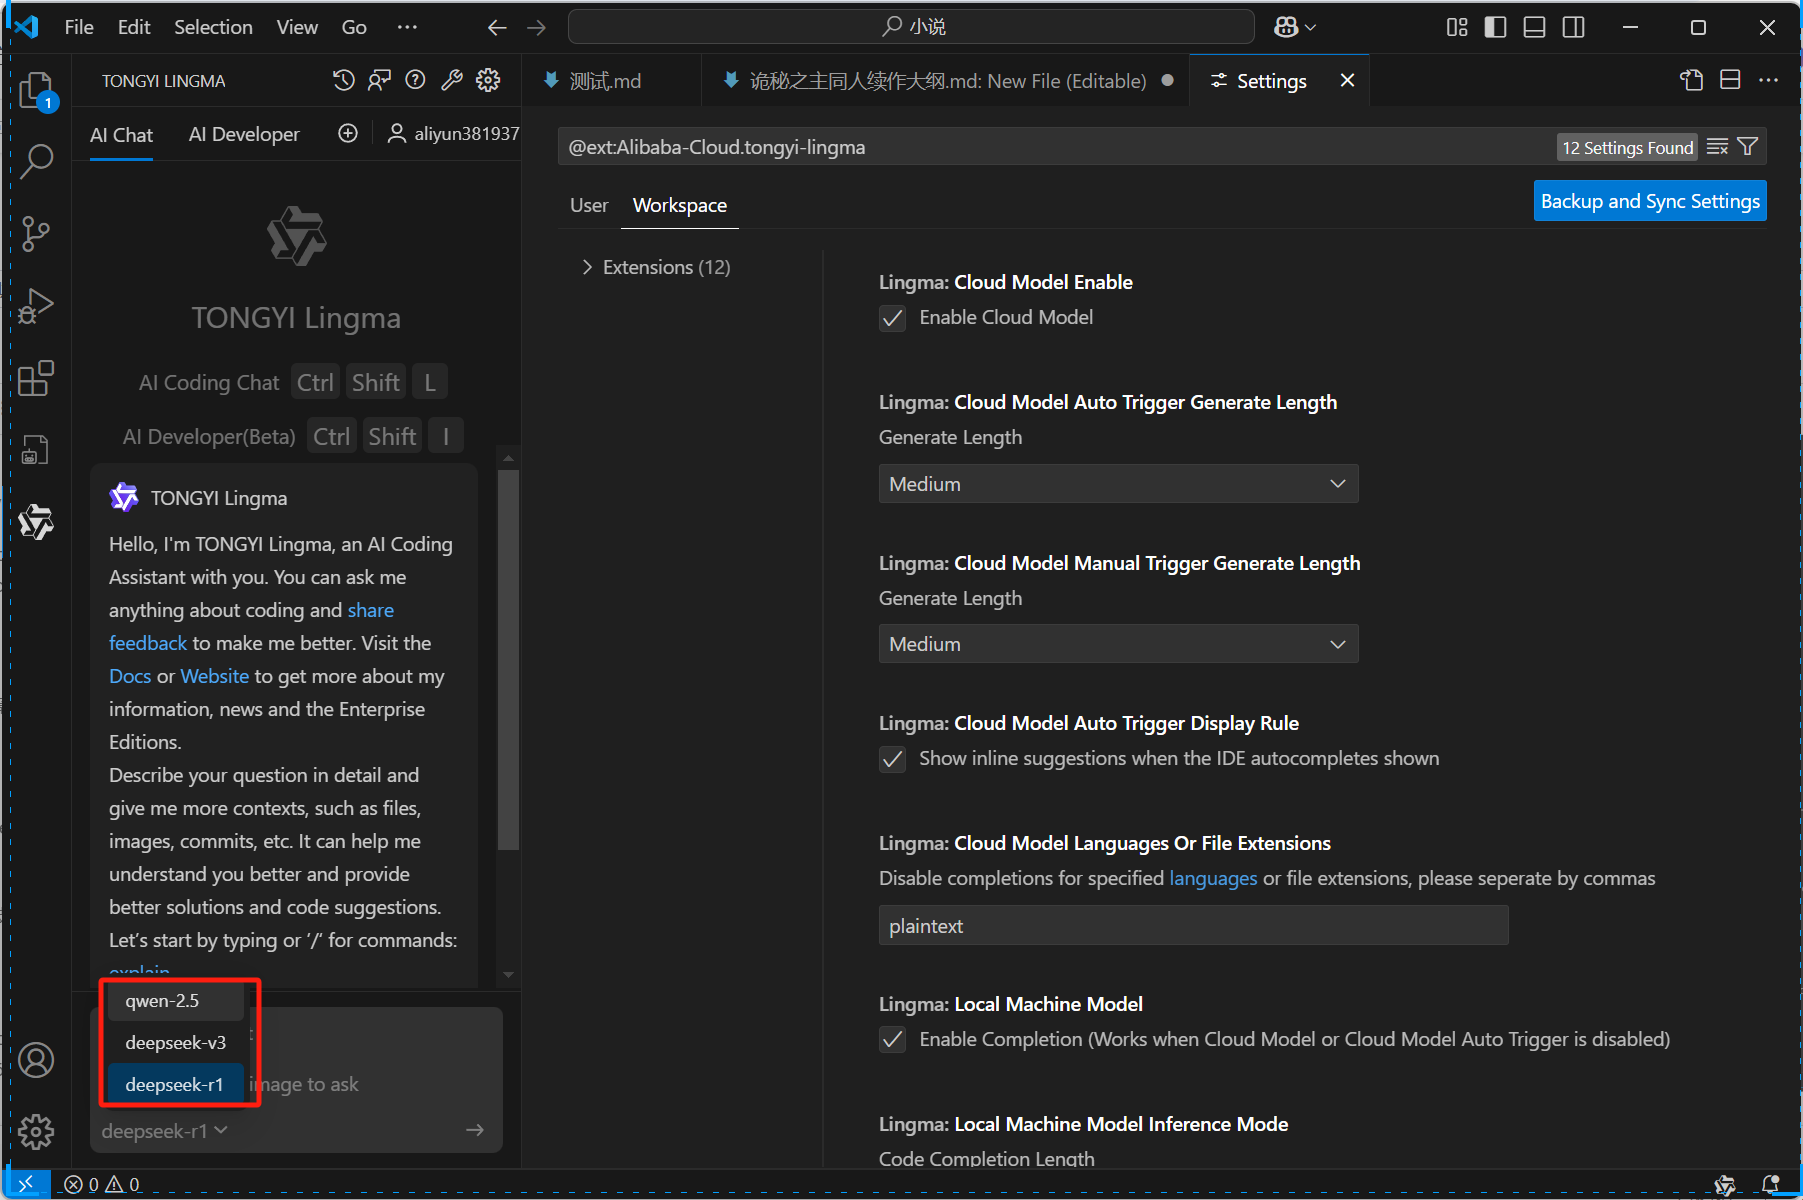This screenshot has height=1200, width=1803.
Task: Select qwen-2.5 model option
Action: click(x=175, y=1001)
